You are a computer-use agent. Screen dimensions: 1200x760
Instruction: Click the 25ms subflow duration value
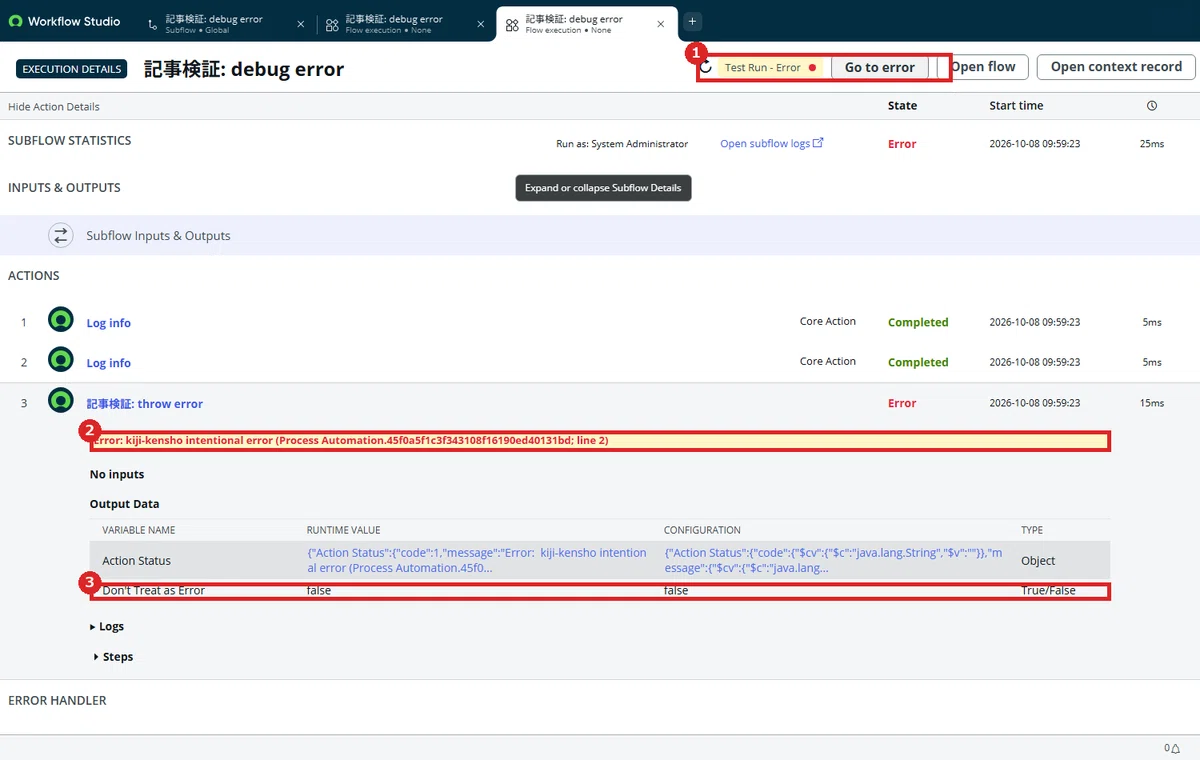point(1152,144)
